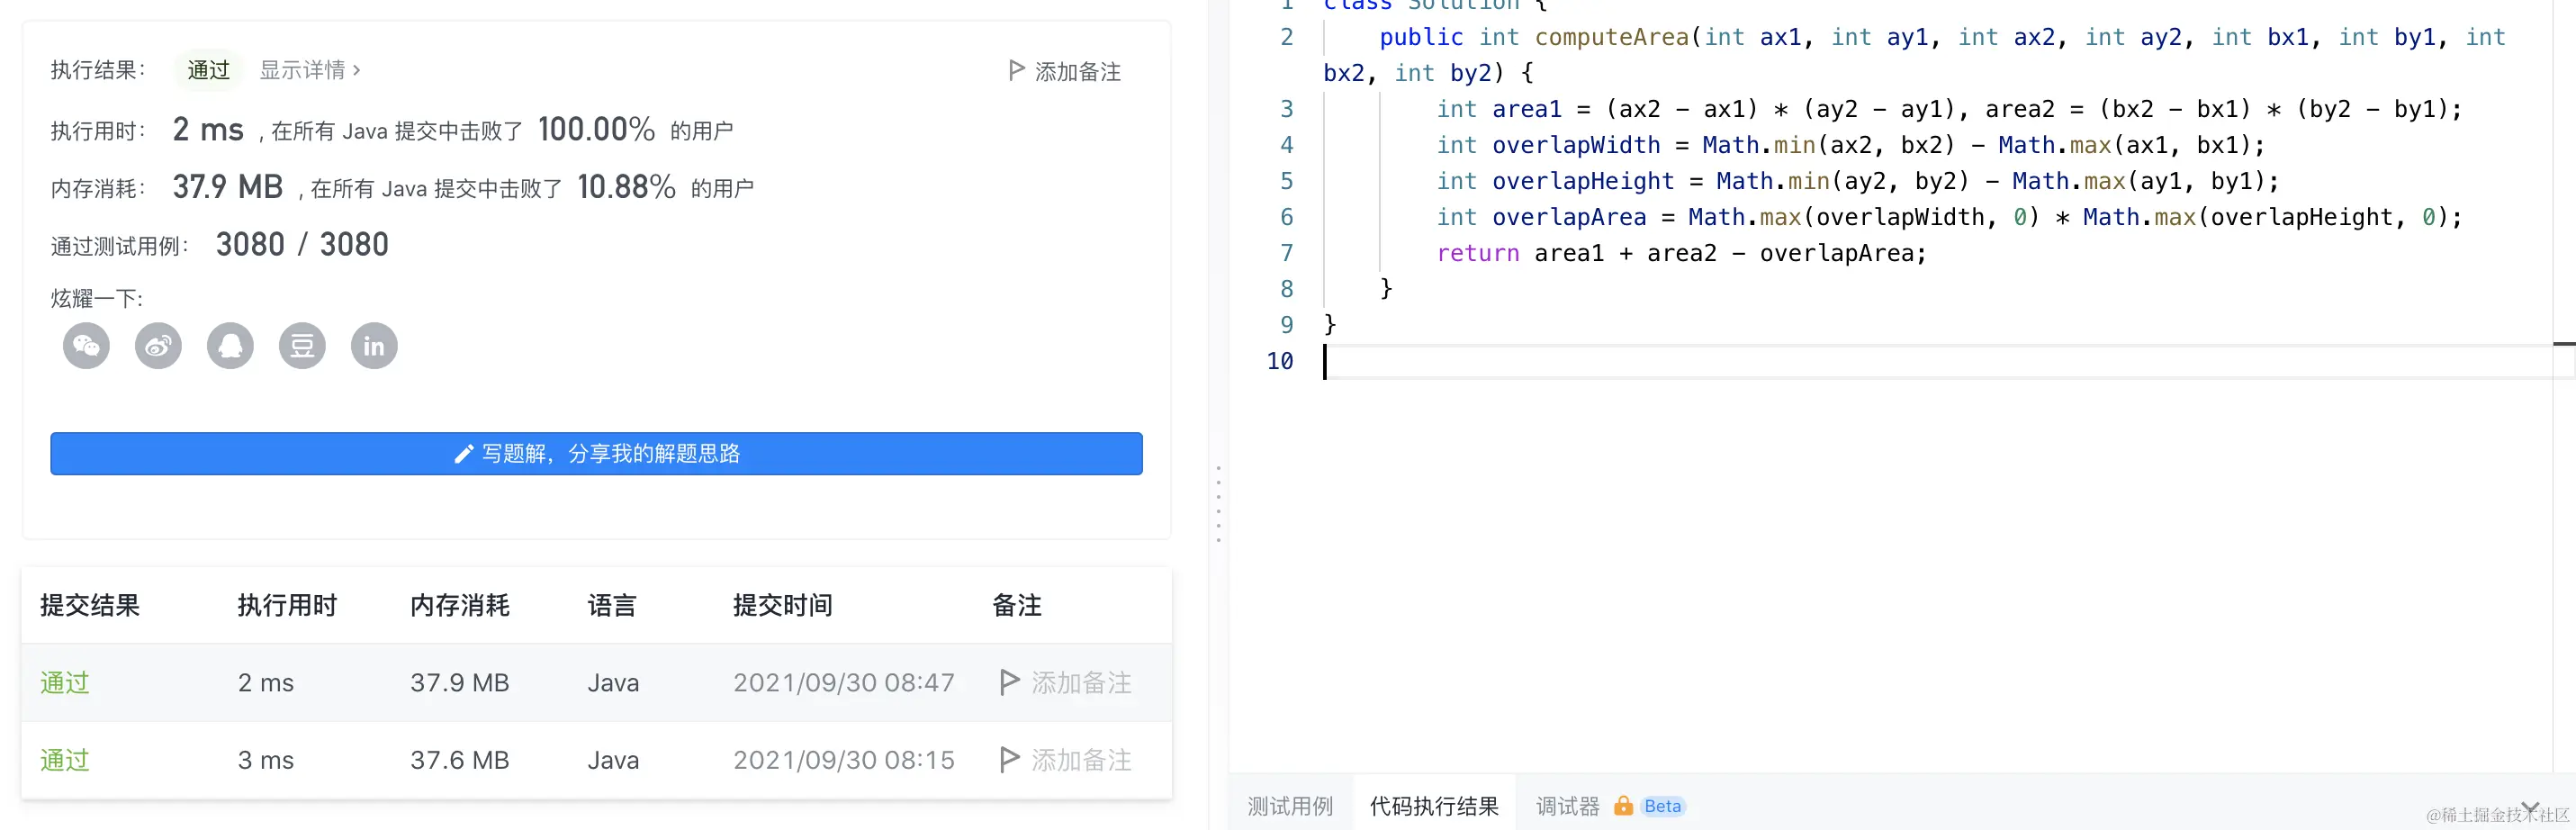This screenshot has width=2576, height=830.
Task: Click lock icon next to 调试器
Action: [1623, 806]
